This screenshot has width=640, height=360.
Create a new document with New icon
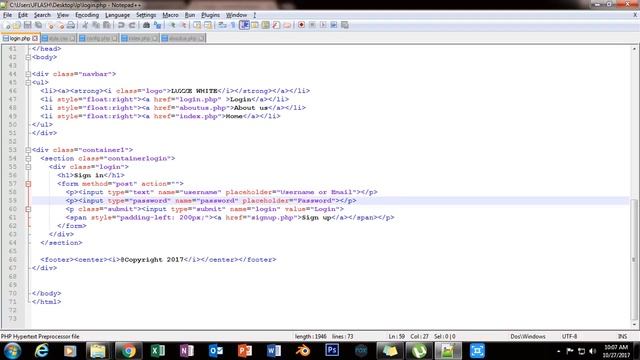pos(7,25)
